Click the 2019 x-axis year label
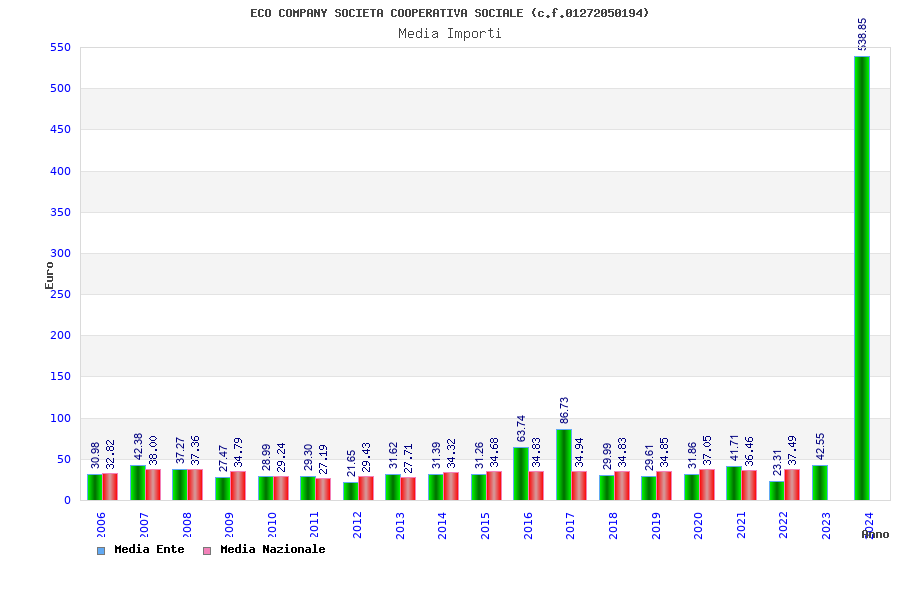The height and width of the screenshot is (600, 900). point(656,525)
